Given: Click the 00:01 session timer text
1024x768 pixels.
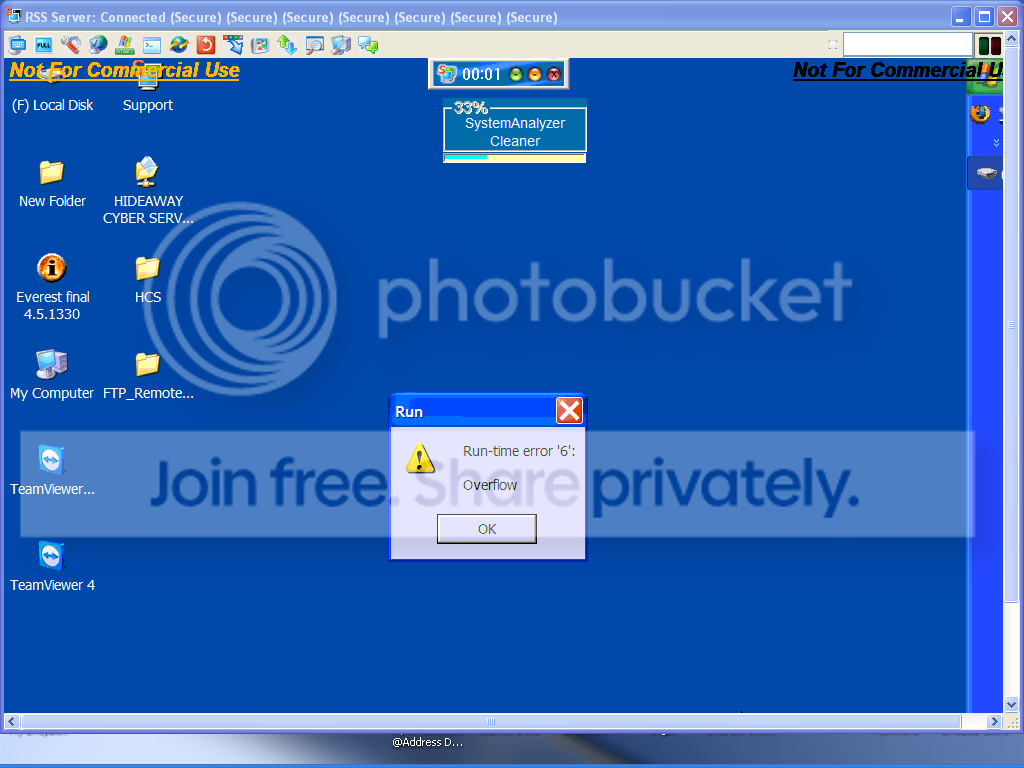Looking at the screenshot, I should [481, 74].
